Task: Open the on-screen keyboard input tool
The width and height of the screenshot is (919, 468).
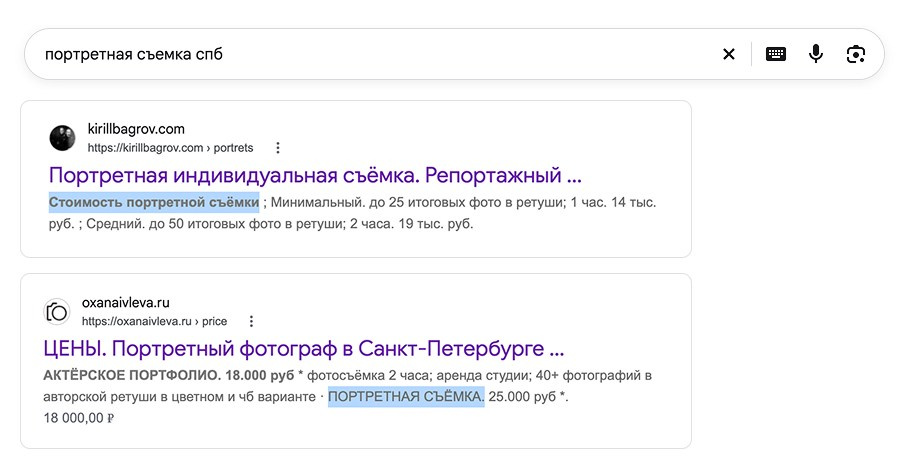Action: pyautogui.click(x=775, y=54)
